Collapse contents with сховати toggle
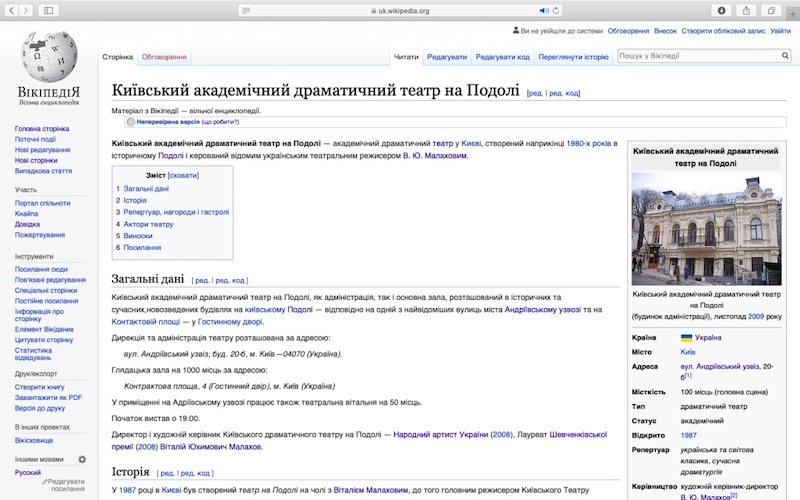This screenshot has width=800, height=500. pyautogui.click(x=183, y=176)
